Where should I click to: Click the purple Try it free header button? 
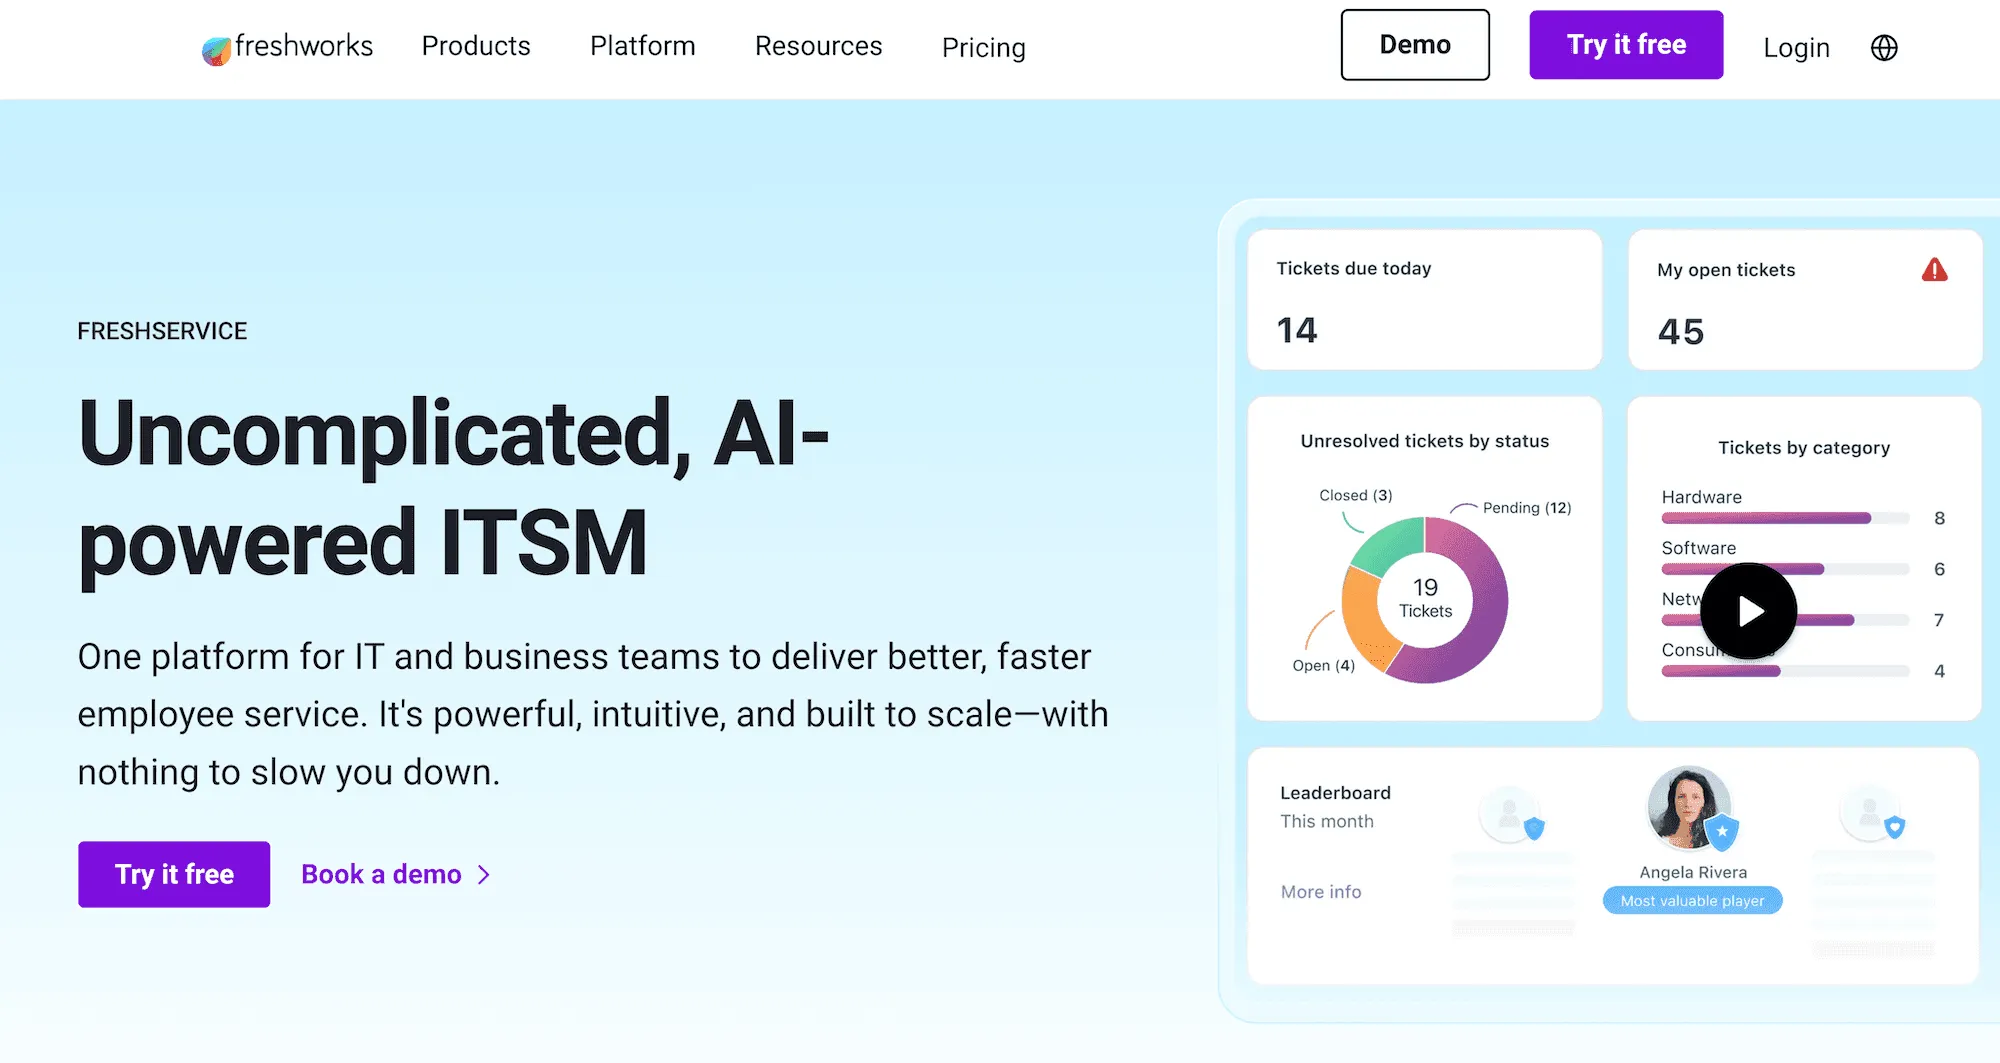pyautogui.click(x=1626, y=44)
